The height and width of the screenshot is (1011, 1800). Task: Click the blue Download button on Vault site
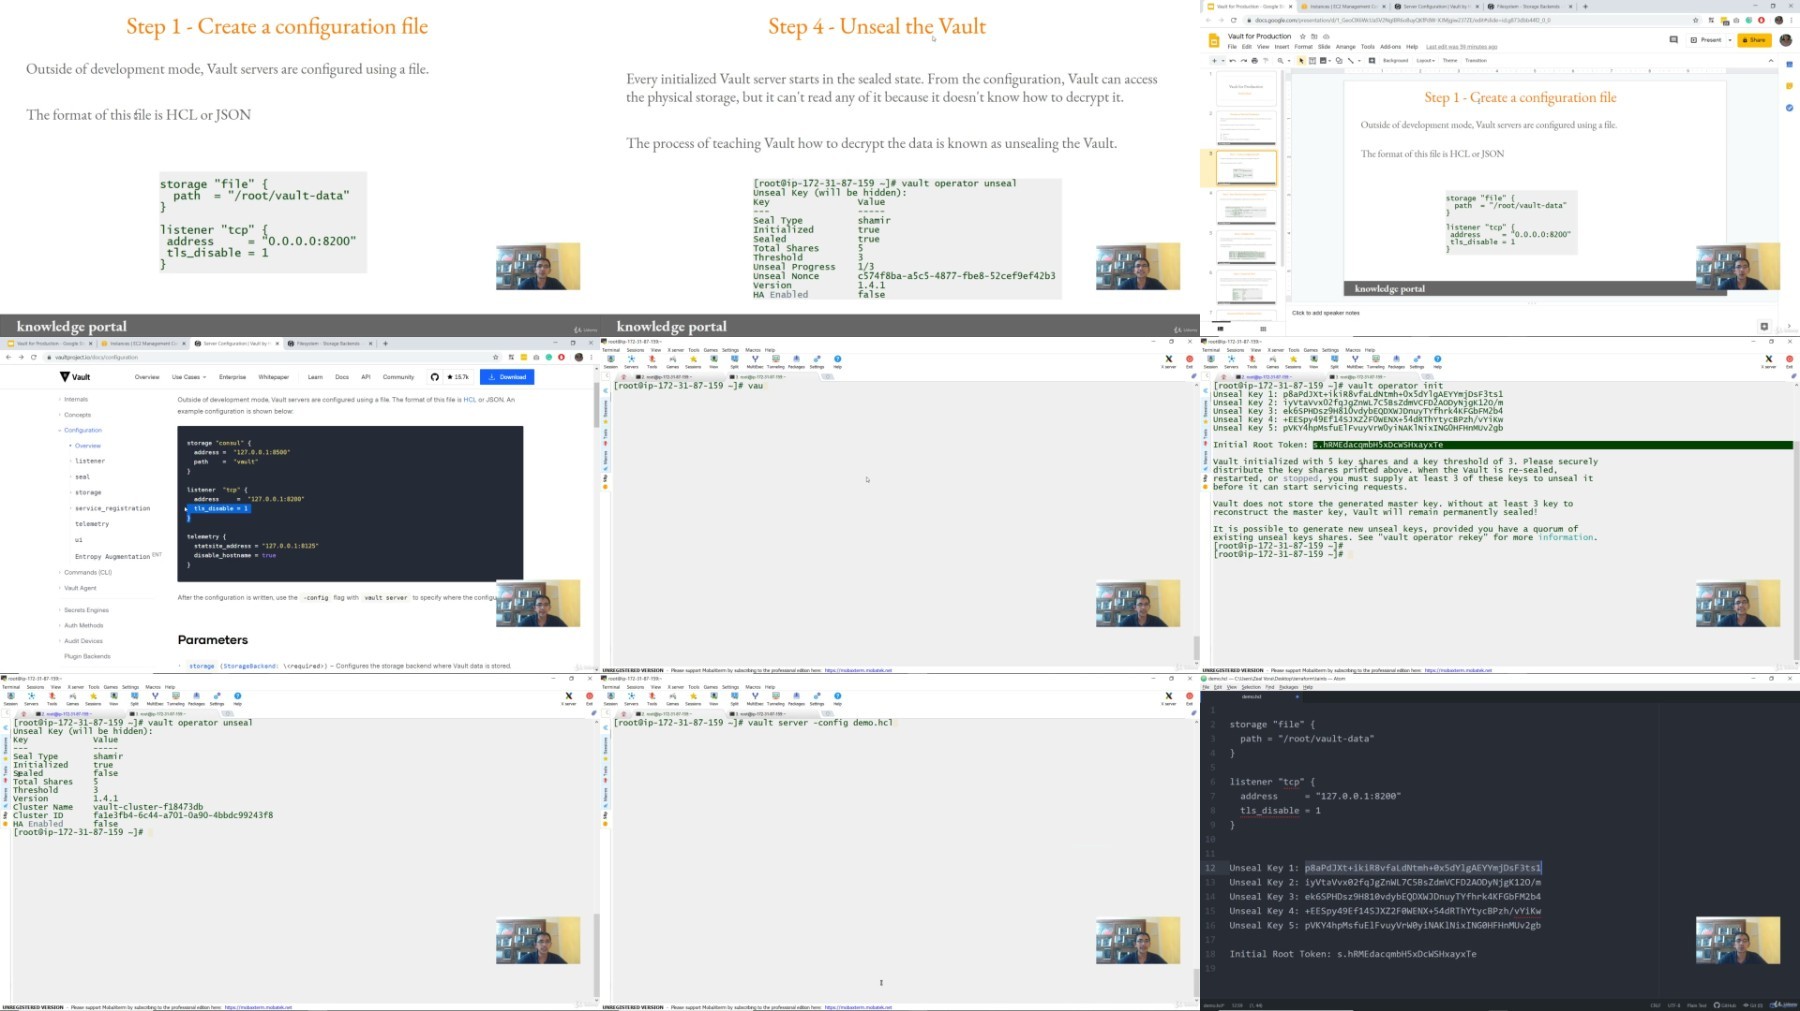507,377
